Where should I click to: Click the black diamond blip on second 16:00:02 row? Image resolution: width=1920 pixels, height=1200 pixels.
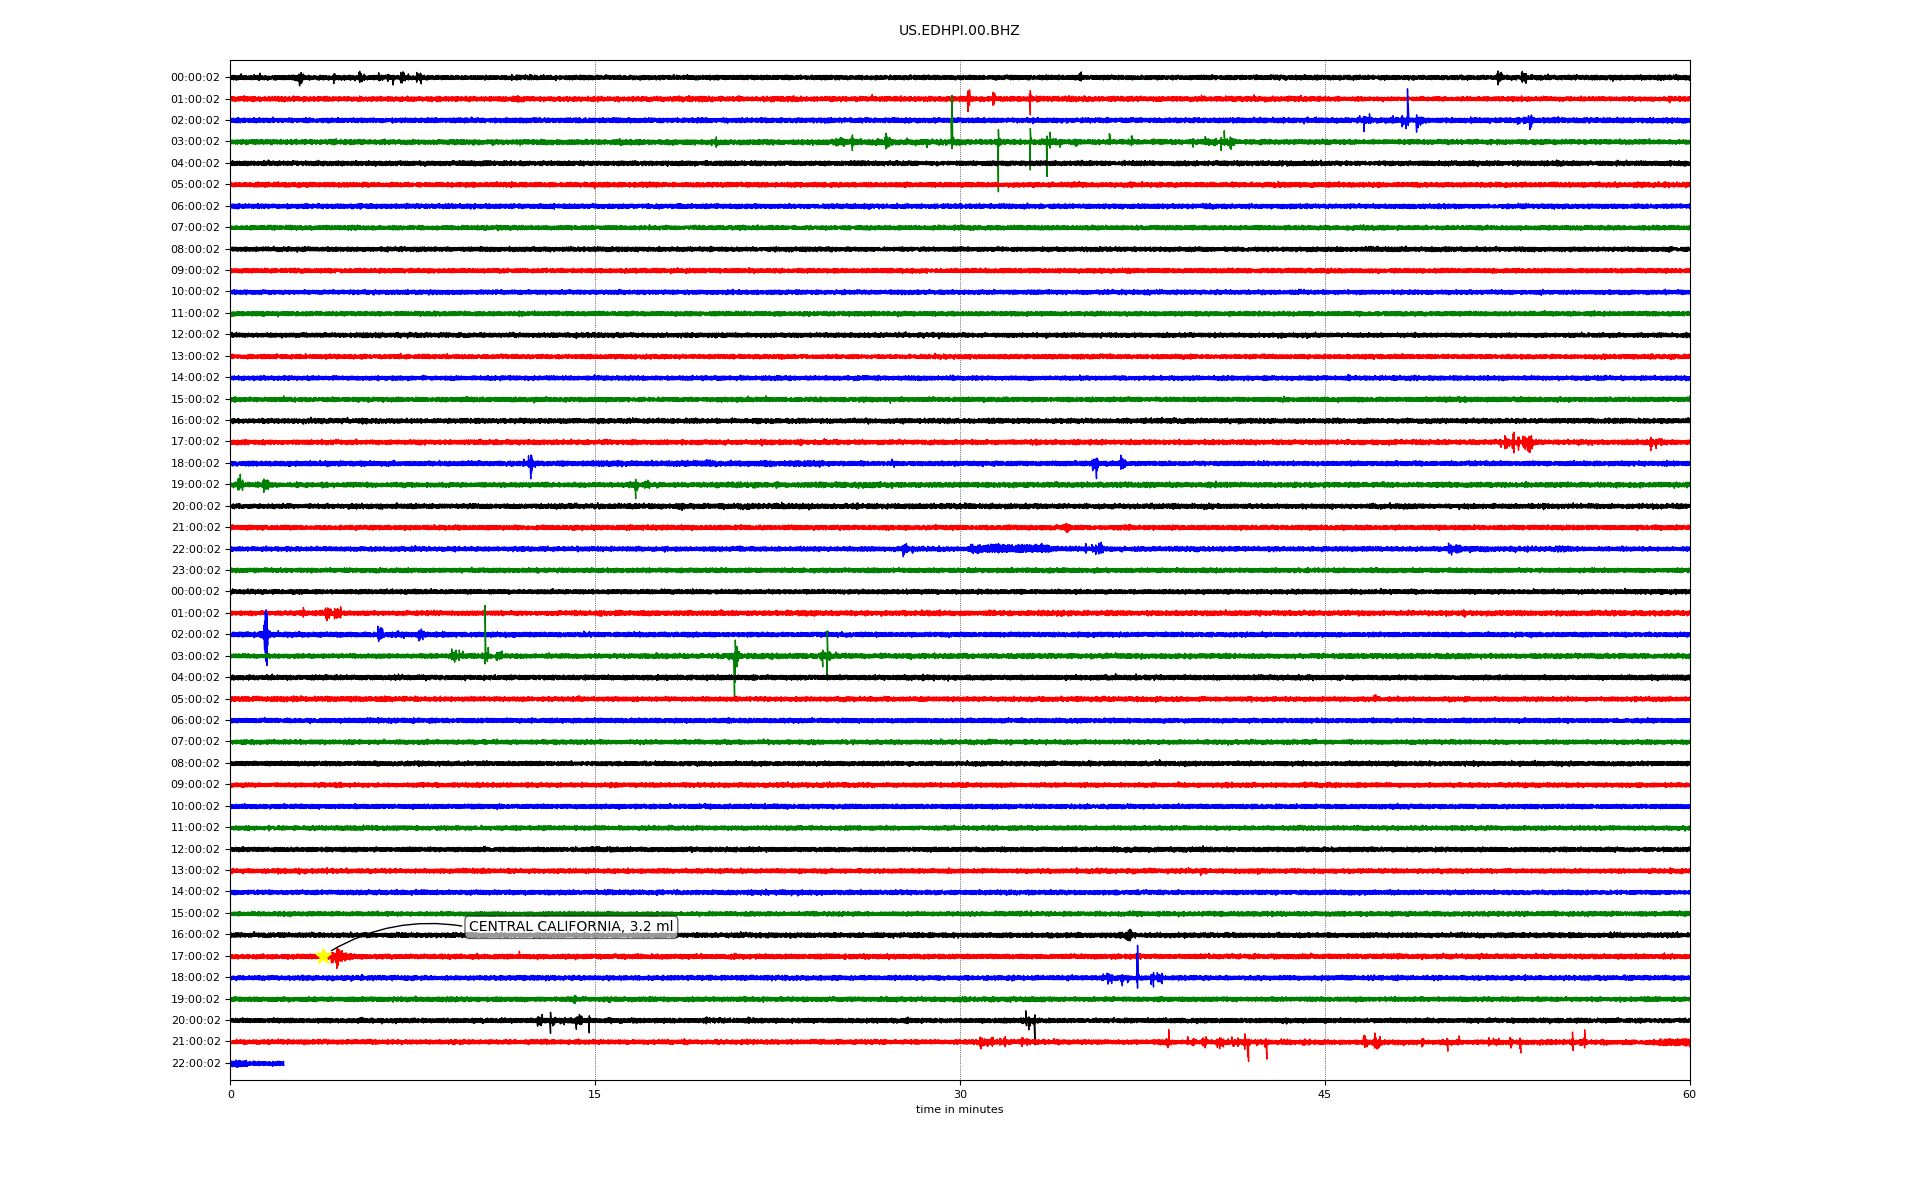[1129, 935]
